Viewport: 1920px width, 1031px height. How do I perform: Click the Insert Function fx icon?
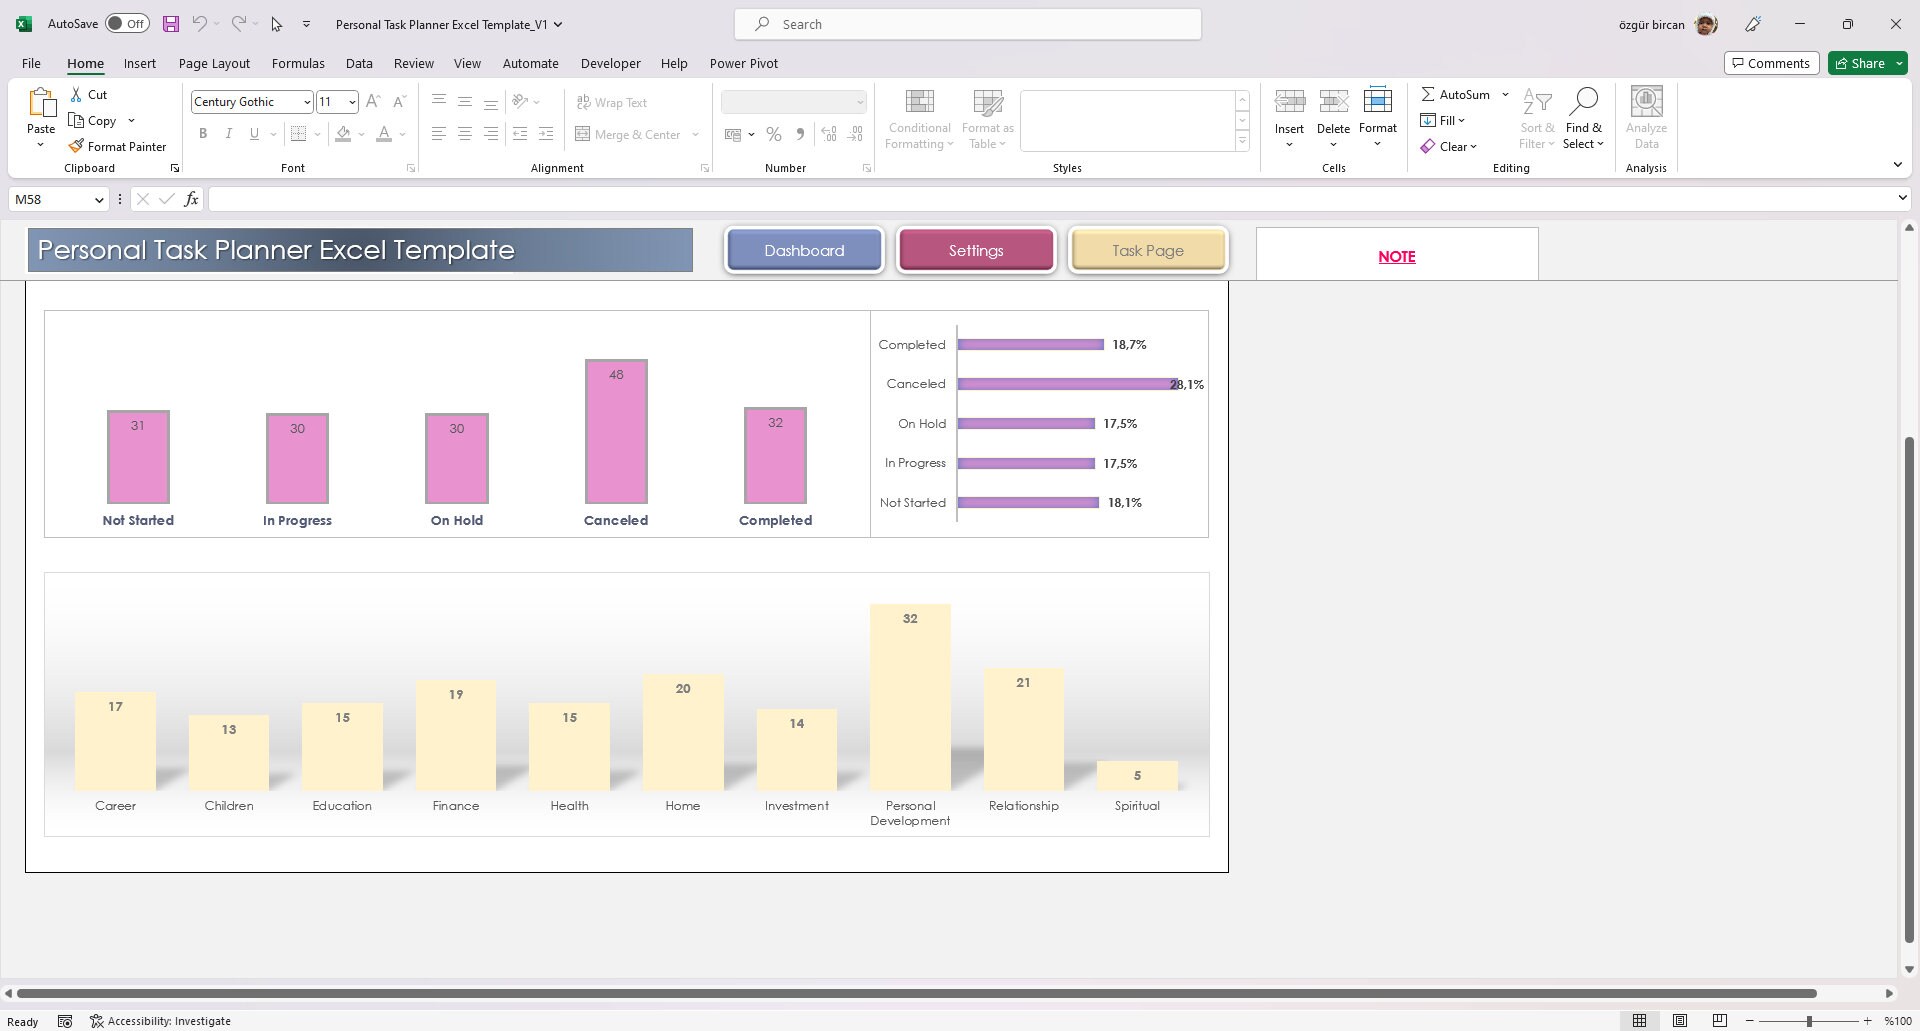pos(191,199)
